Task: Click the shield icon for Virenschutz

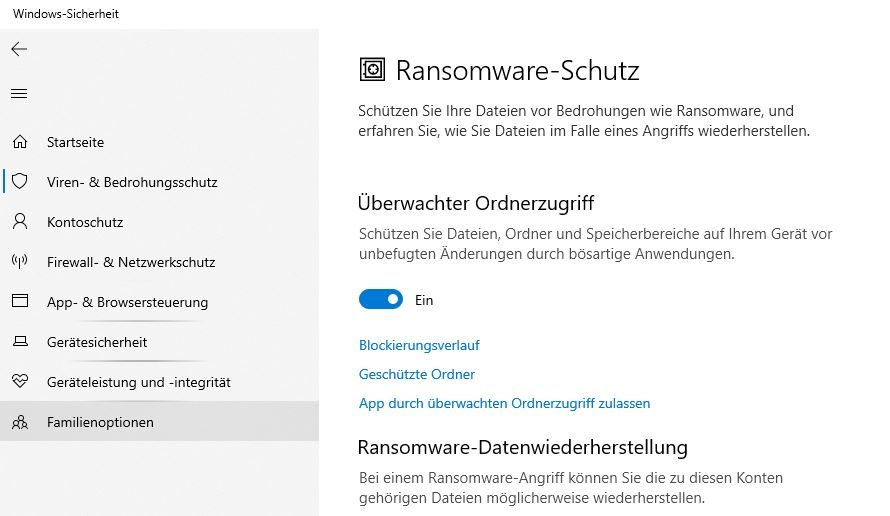Action: tap(19, 182)
